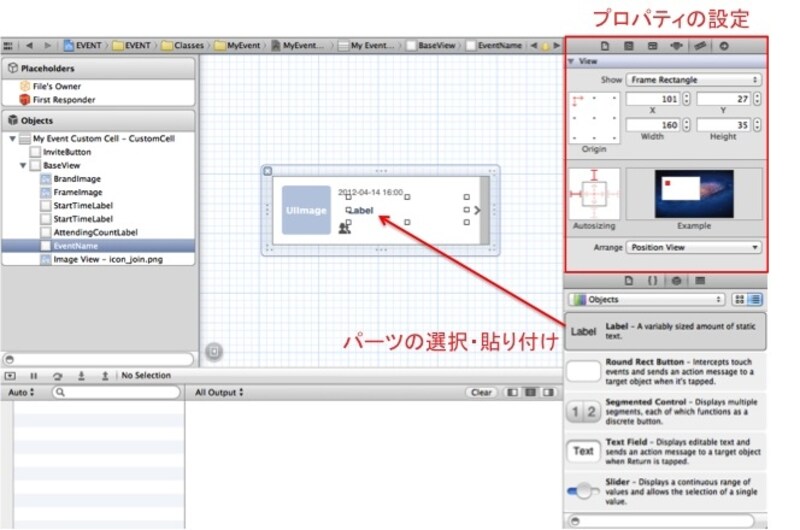Open the Connections inspector arrow icon

(x=723, y=46)
